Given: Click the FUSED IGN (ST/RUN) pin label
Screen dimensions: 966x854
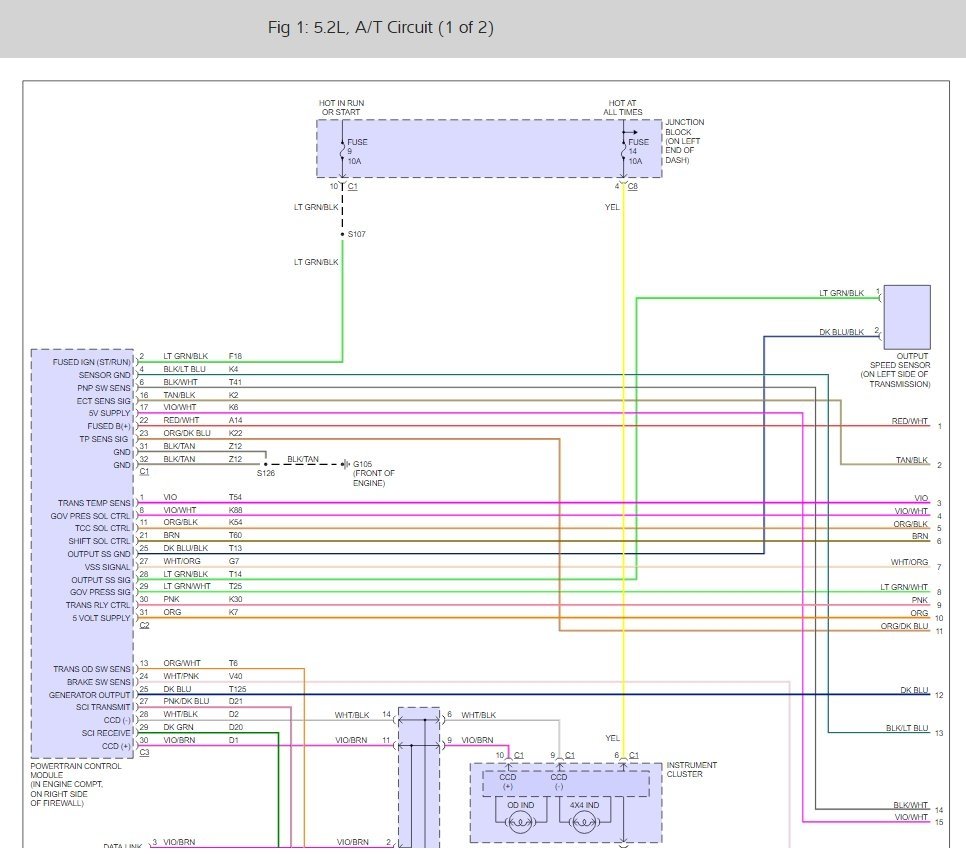Looking at the screenshot, I should [91, 361].
